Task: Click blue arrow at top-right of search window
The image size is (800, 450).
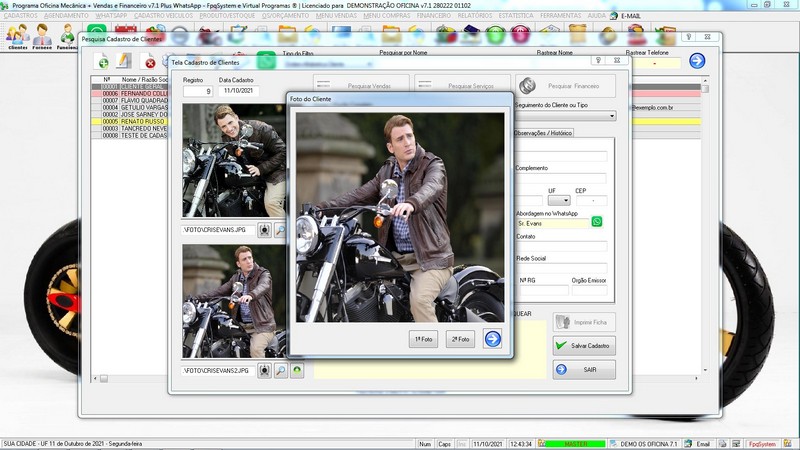Action: 697,61
